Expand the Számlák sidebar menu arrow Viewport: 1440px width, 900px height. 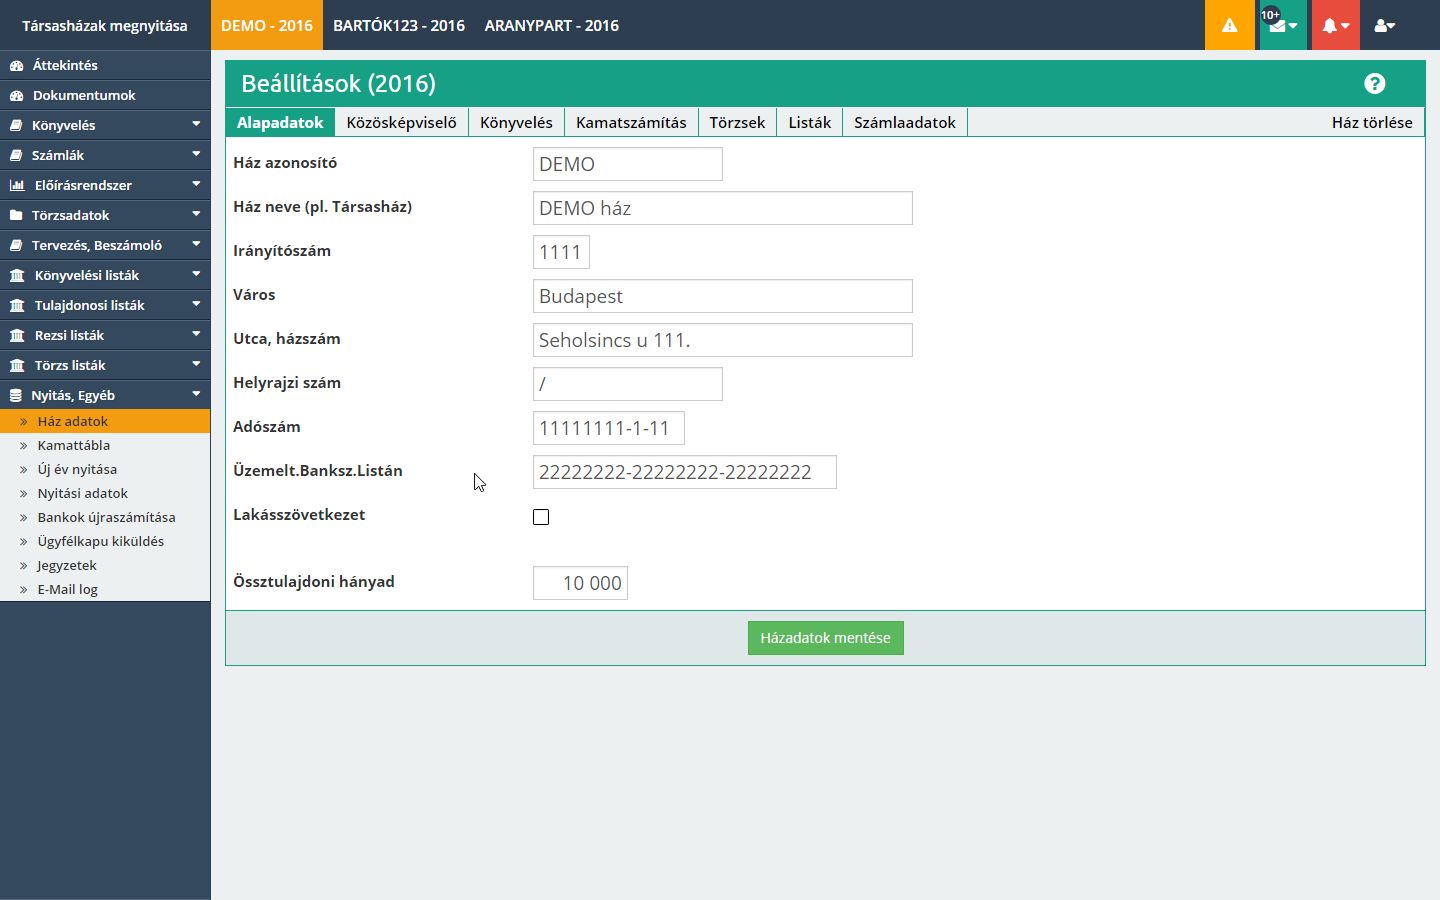(196, 154)
